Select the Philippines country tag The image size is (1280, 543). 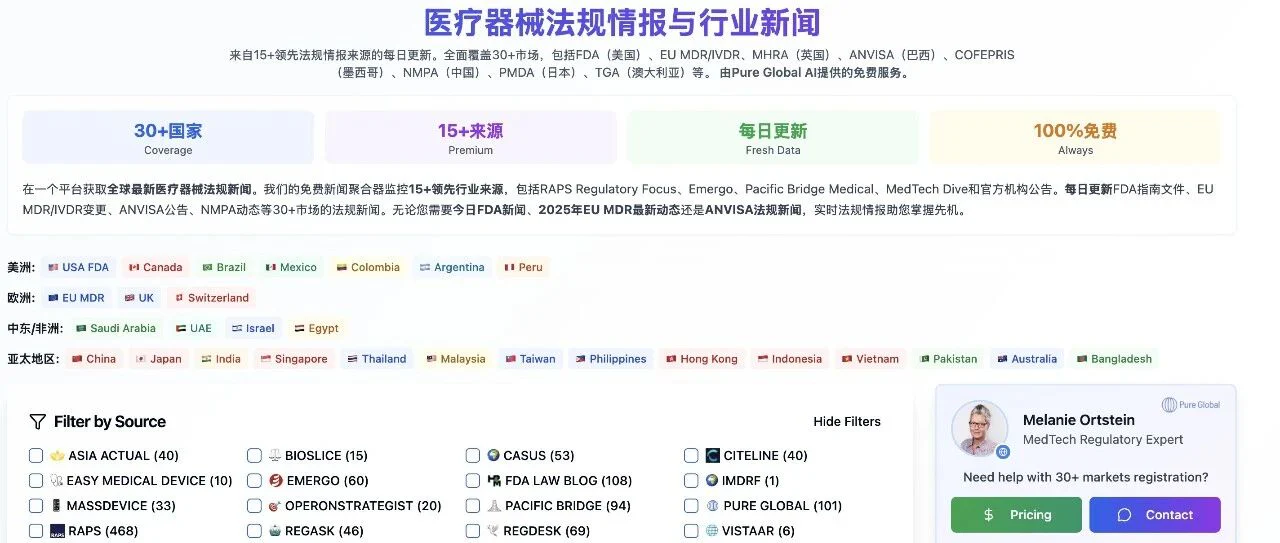[x=610, y=359]
